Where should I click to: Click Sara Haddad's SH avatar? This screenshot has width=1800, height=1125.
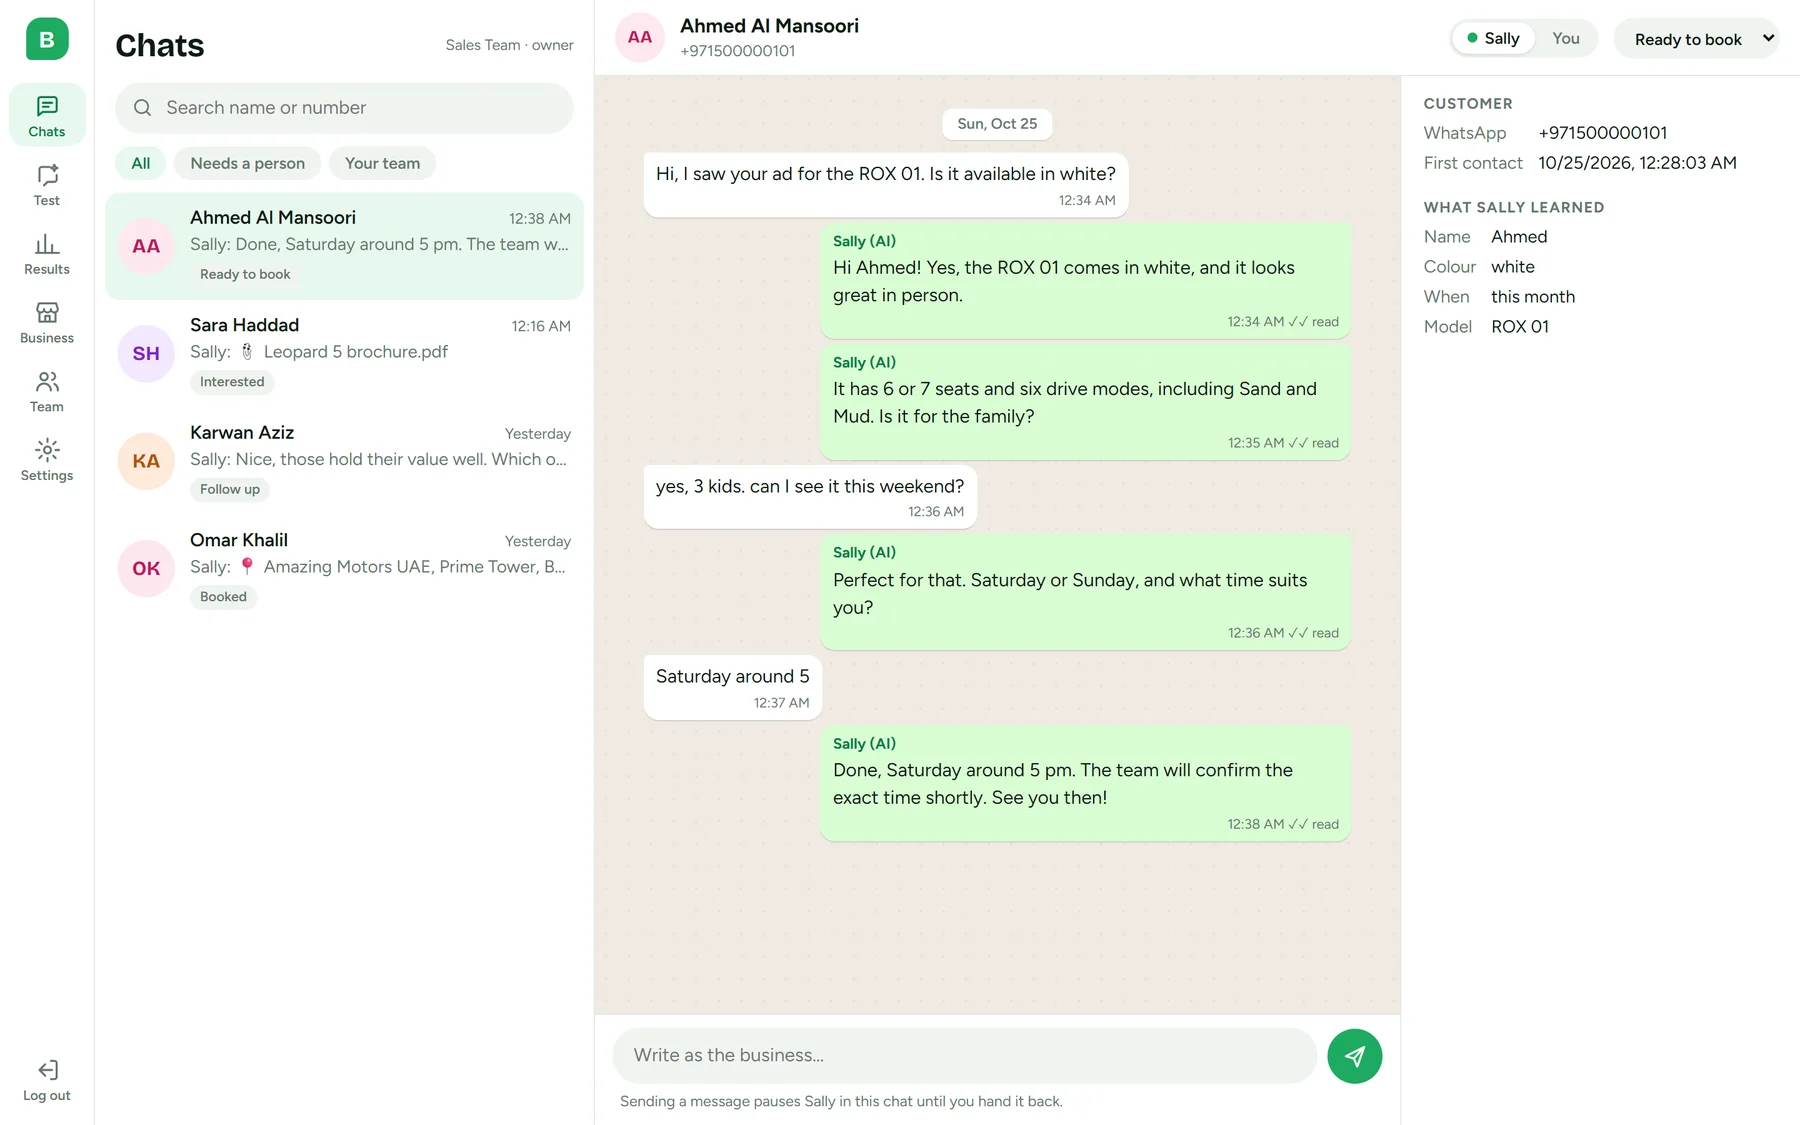(x=146, y=353)
